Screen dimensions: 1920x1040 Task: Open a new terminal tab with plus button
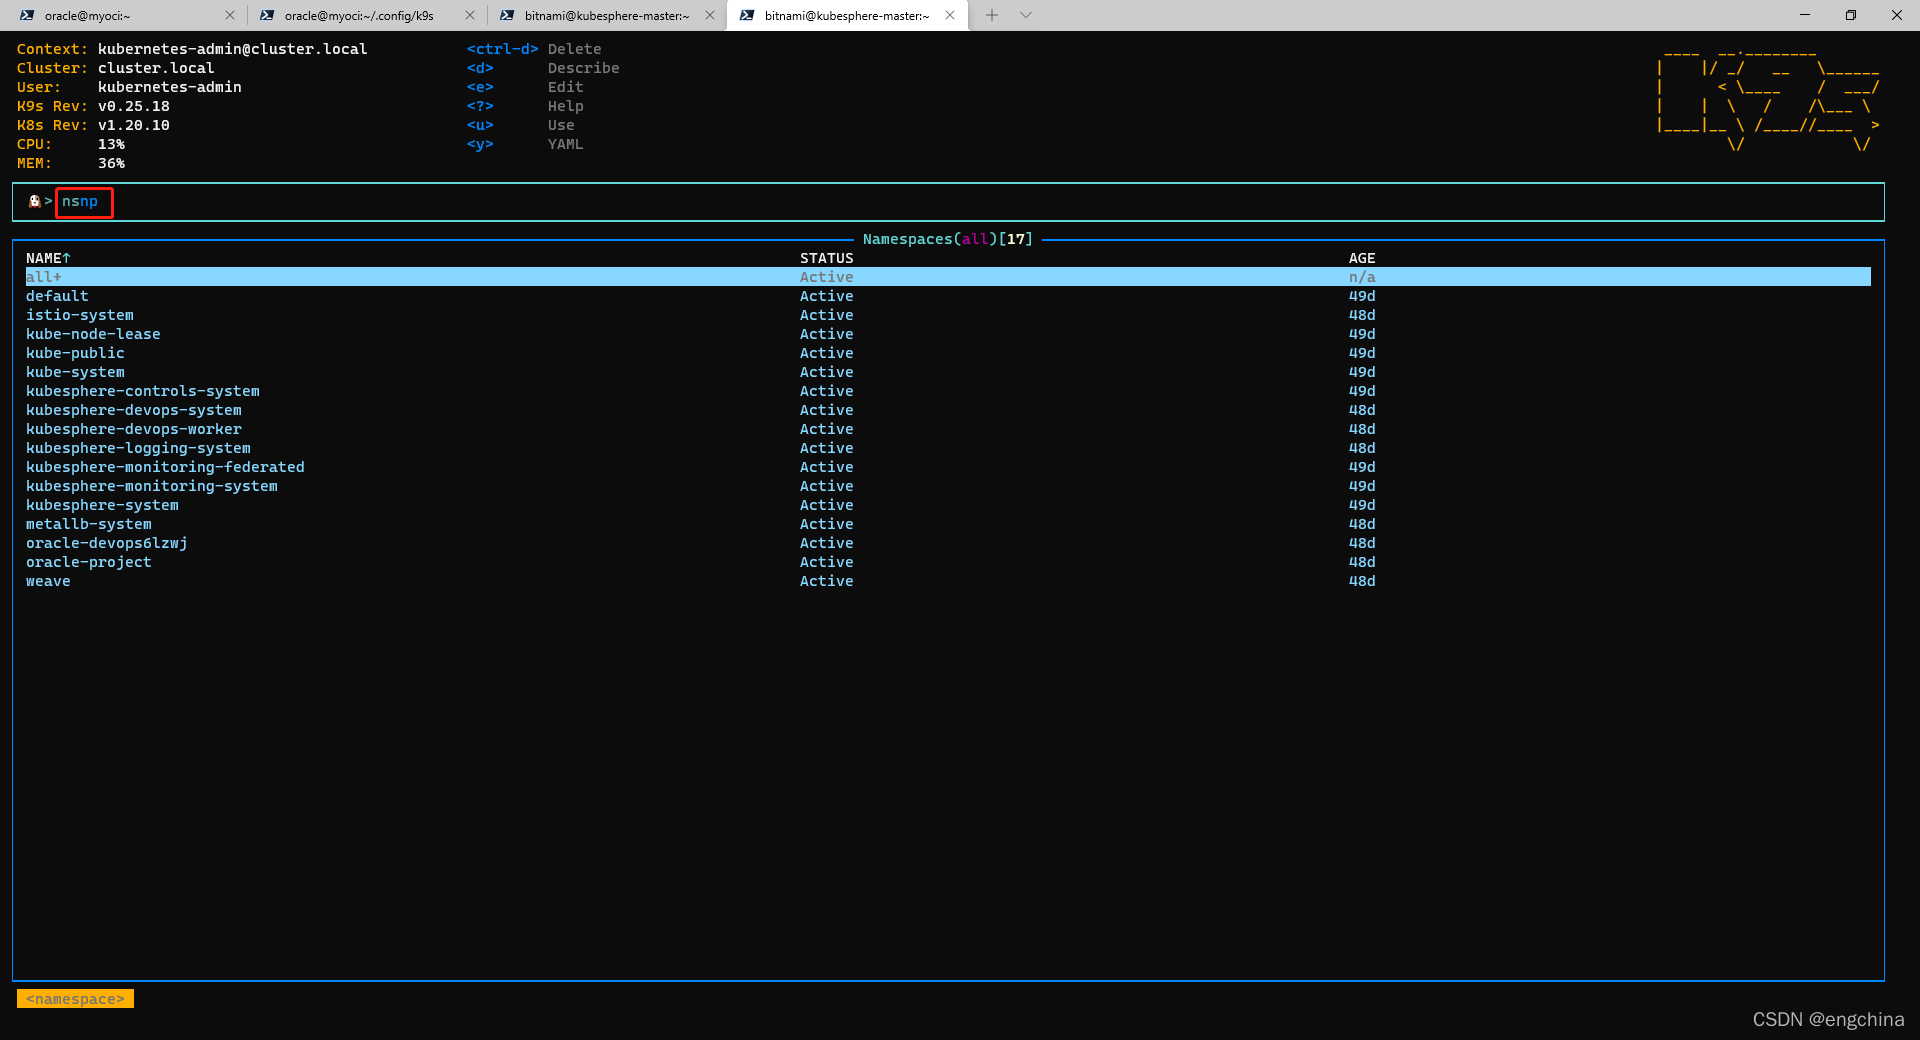click(991, 15)
